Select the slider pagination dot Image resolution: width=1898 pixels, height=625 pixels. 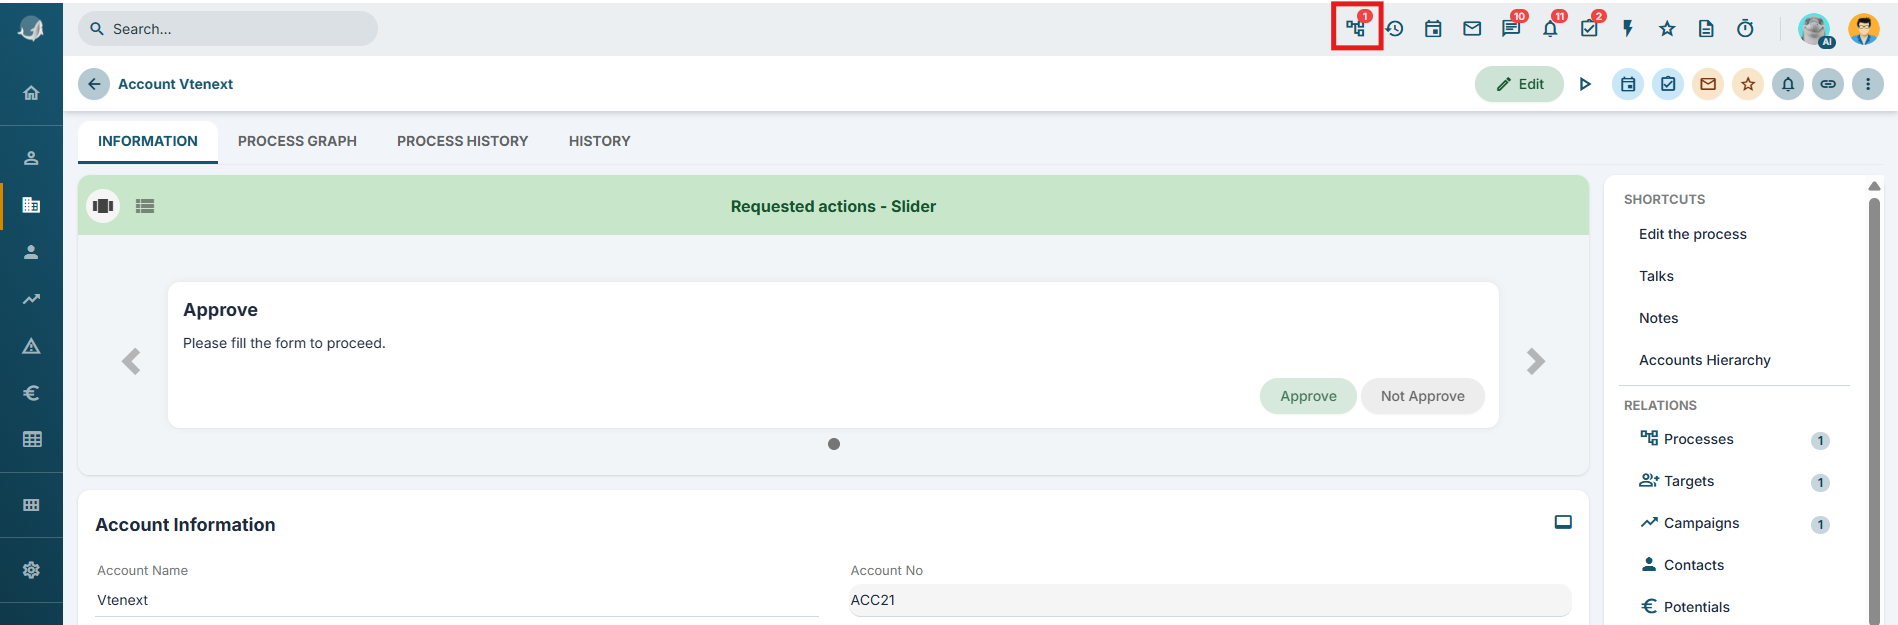[x=834, y=444]
